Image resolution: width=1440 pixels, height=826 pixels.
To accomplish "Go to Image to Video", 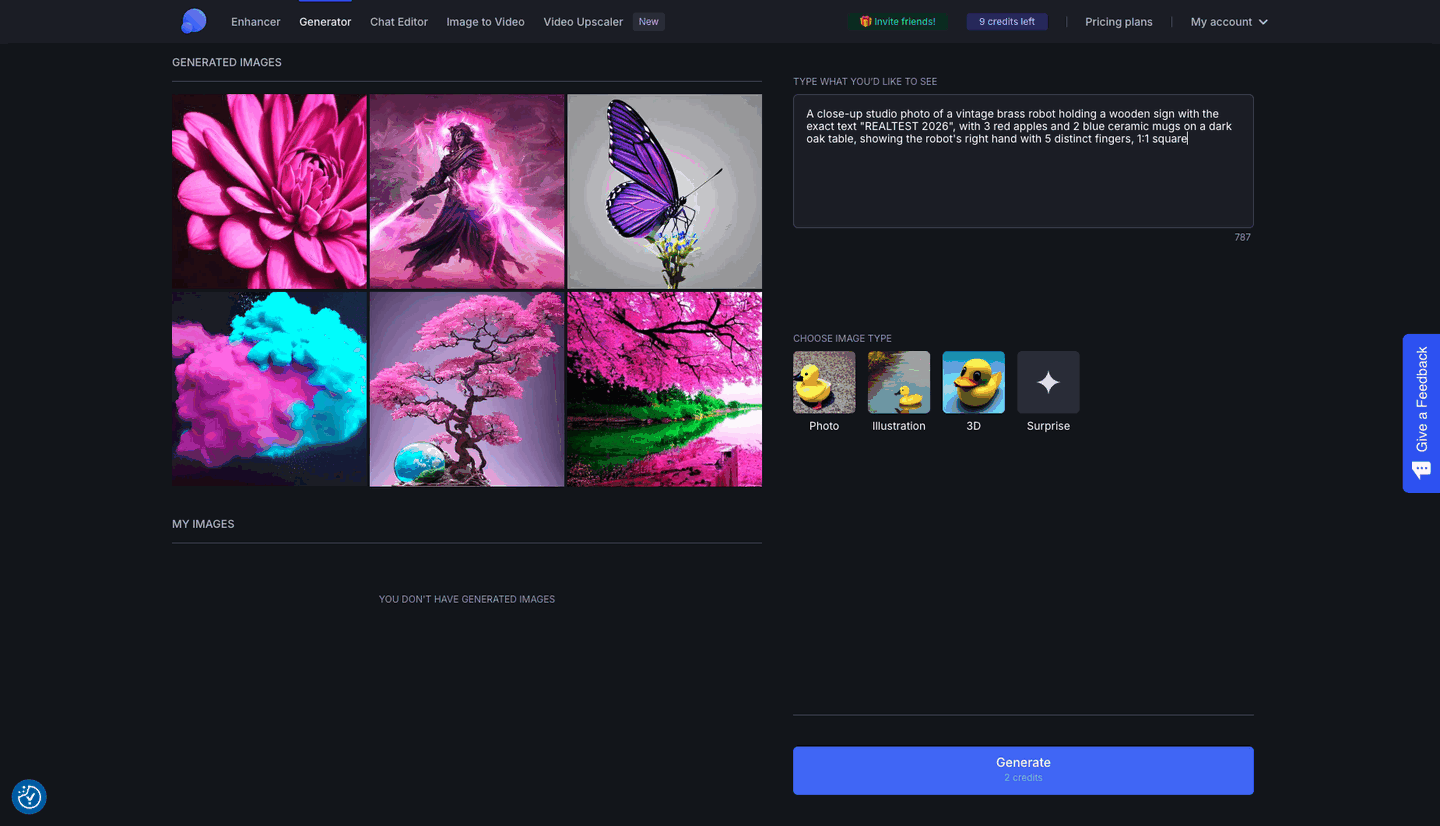I will (485, 22).
